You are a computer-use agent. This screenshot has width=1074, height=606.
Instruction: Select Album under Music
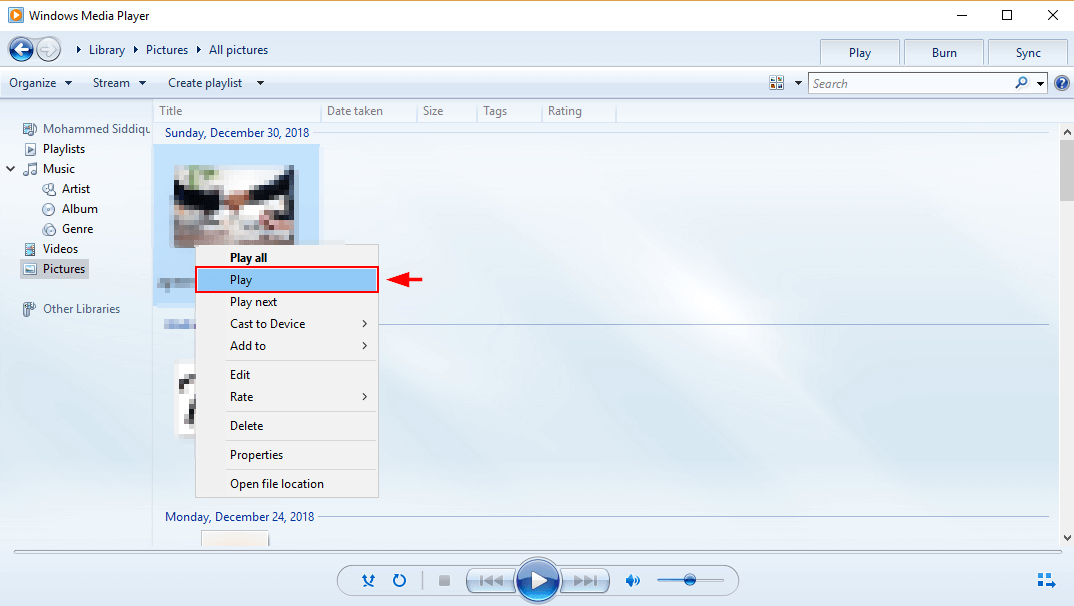(x=79, y=209)
